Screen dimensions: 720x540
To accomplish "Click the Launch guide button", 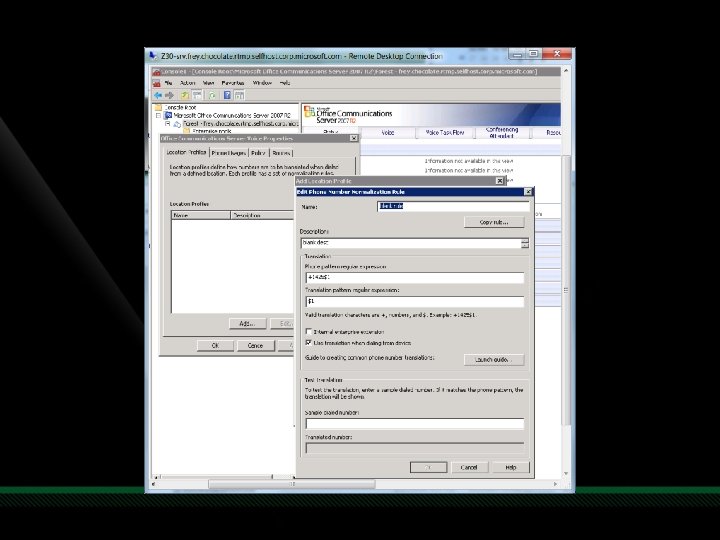I will tap(494, 360).
